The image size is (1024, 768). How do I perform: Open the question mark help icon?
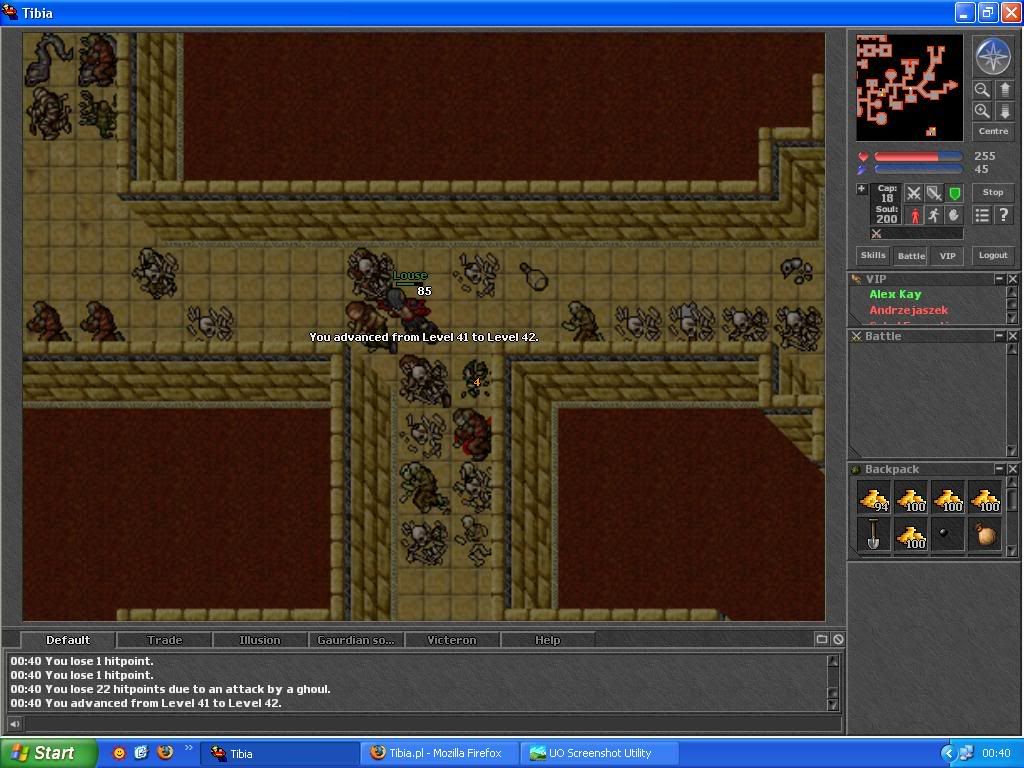1004,215
